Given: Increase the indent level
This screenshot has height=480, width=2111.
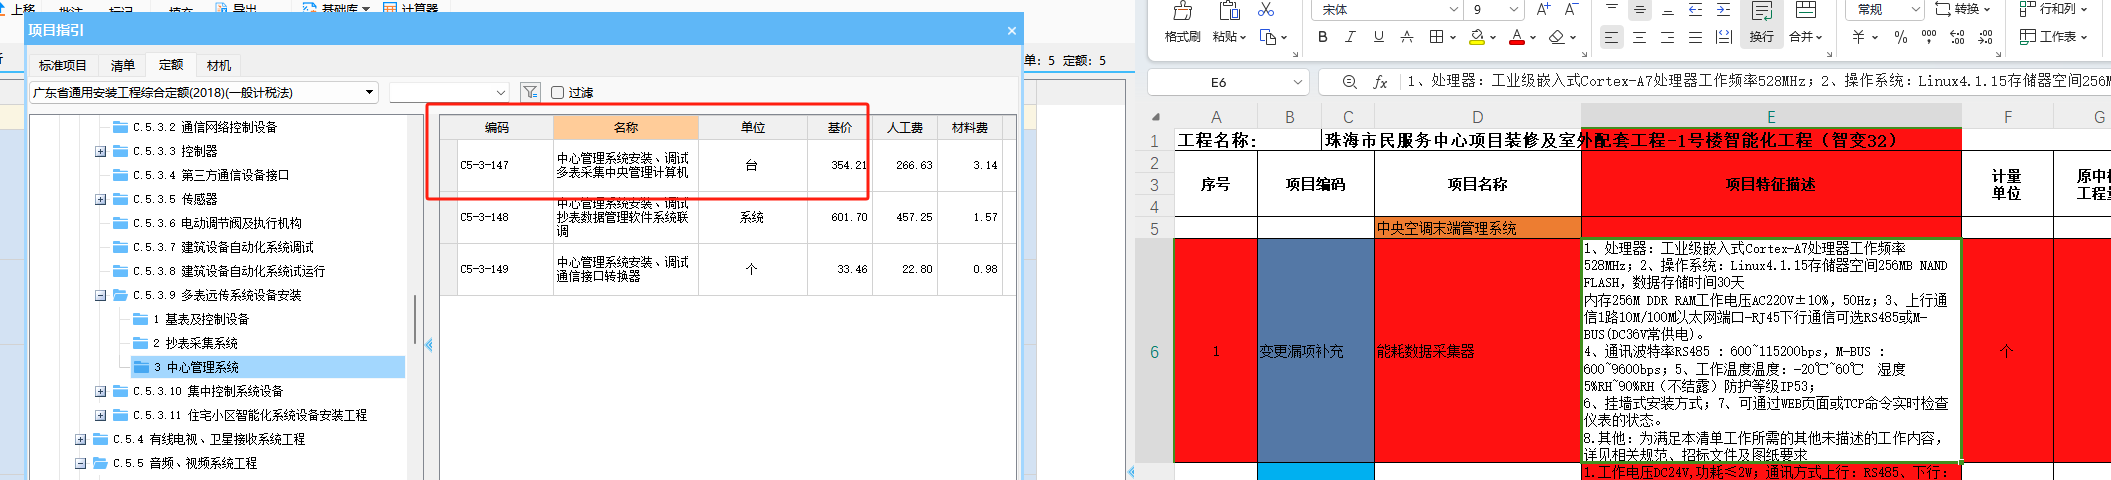Looking at the screenshot, I should coord(1723,10).
